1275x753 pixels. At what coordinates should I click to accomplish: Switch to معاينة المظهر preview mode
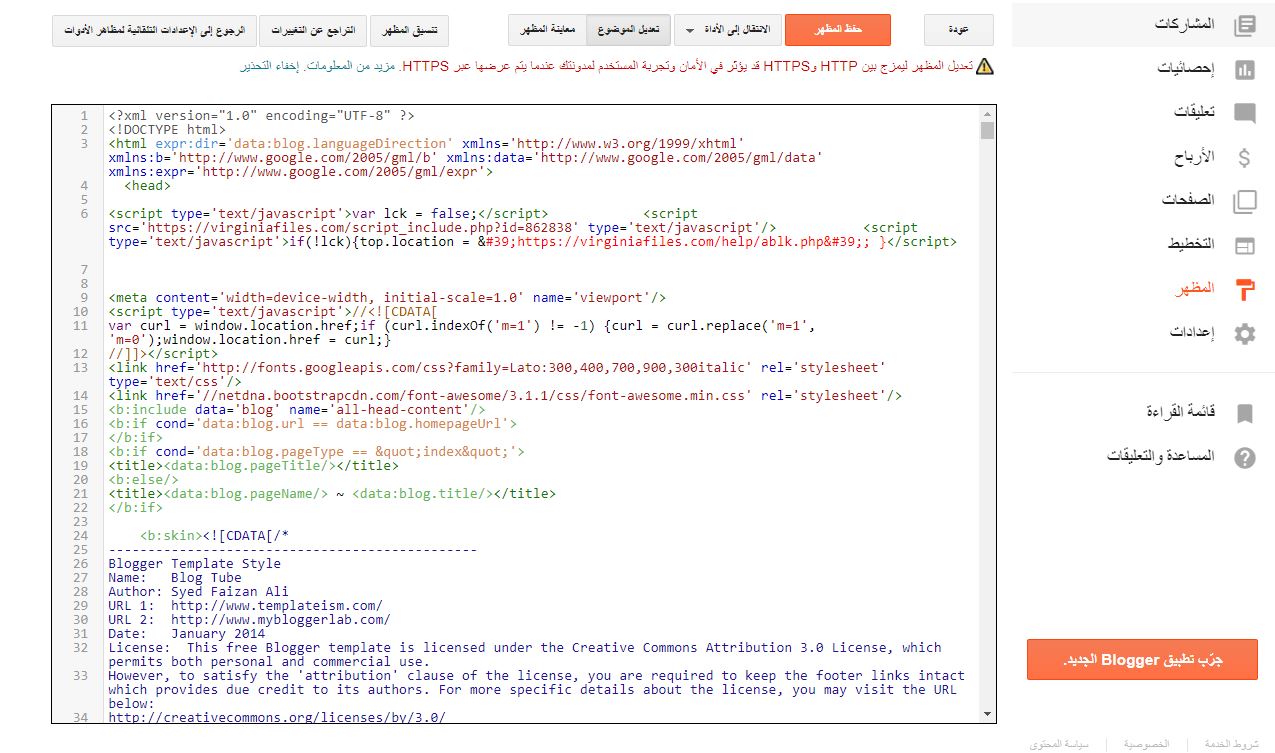coord(547,30)
